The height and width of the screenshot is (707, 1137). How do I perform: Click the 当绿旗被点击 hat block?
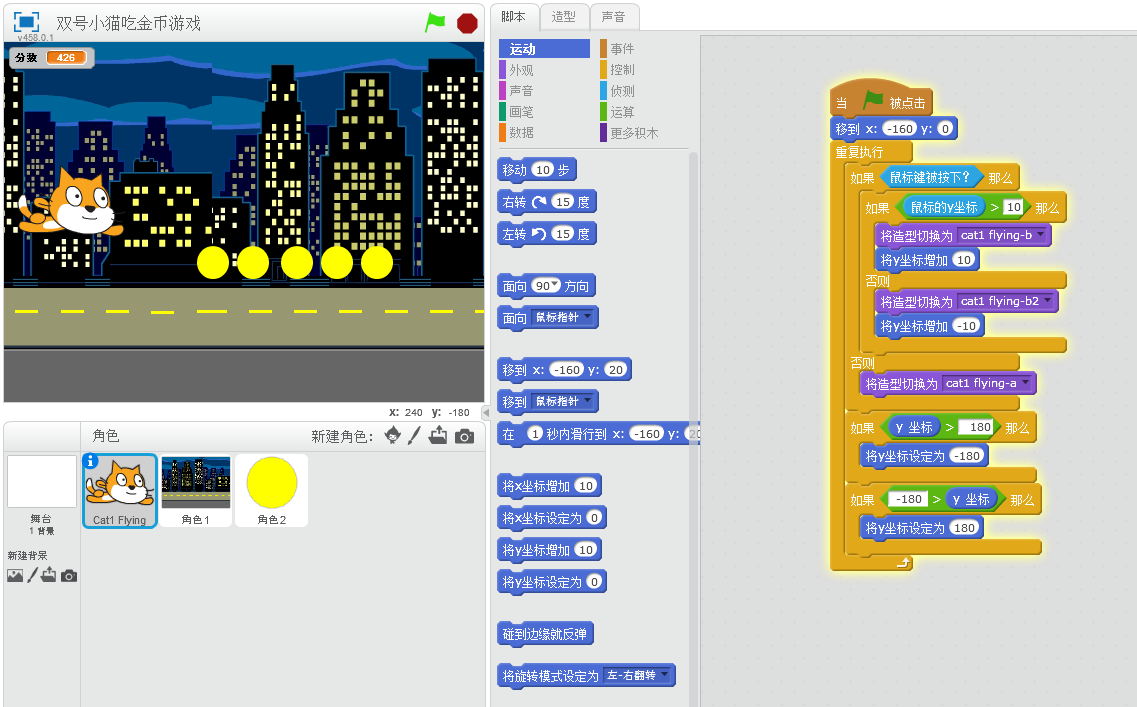pyautogui.click(x=880, y=99)
